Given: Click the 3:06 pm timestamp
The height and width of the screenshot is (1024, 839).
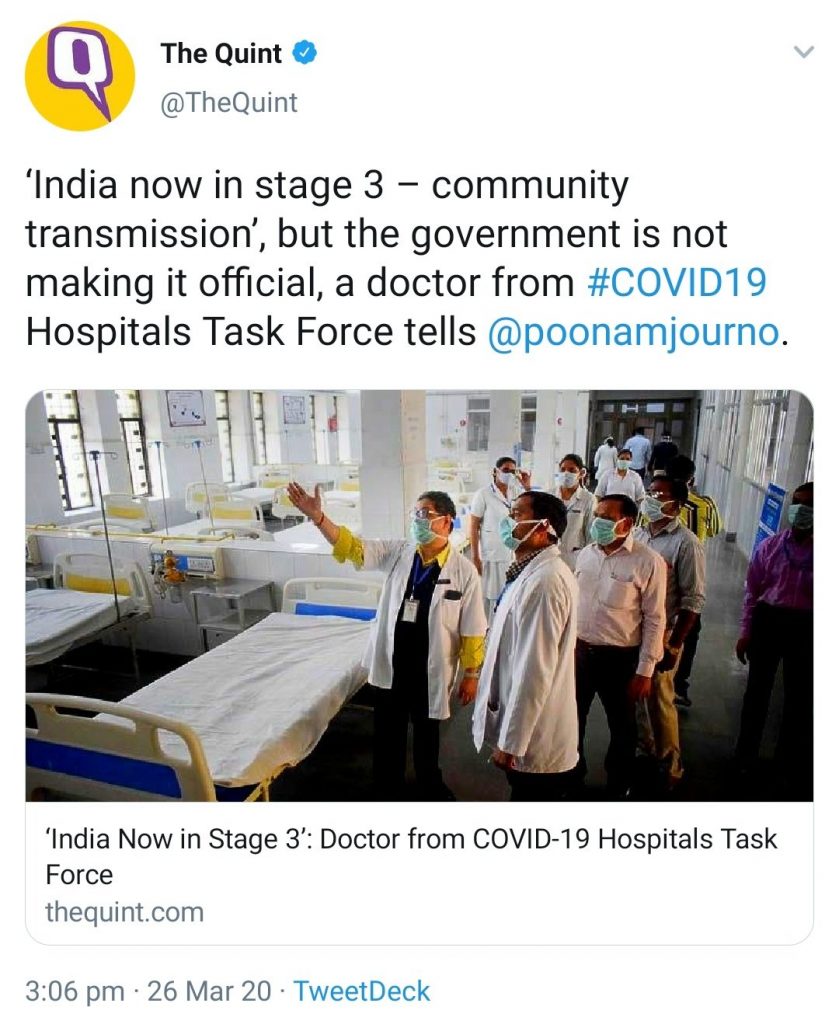Looking at the screenshot, I should coord(74,991).
